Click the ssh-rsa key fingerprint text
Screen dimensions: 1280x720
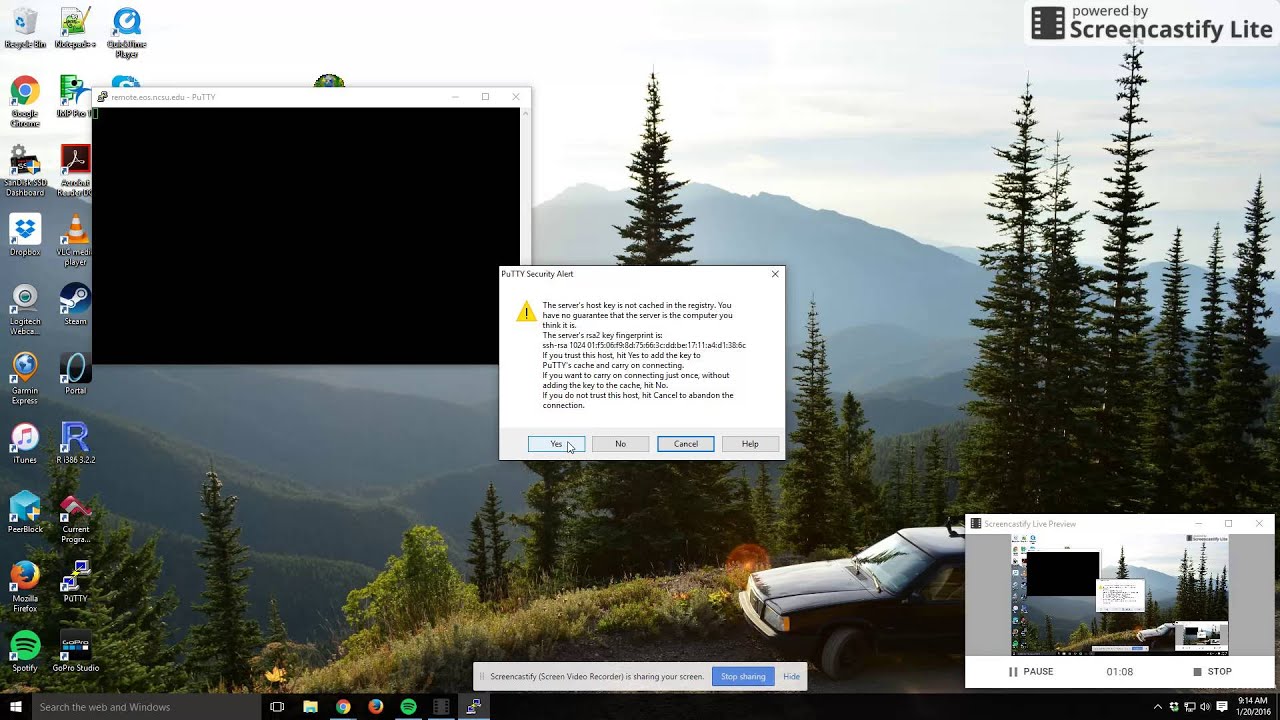pyautogui.click(x=644, y=345)
